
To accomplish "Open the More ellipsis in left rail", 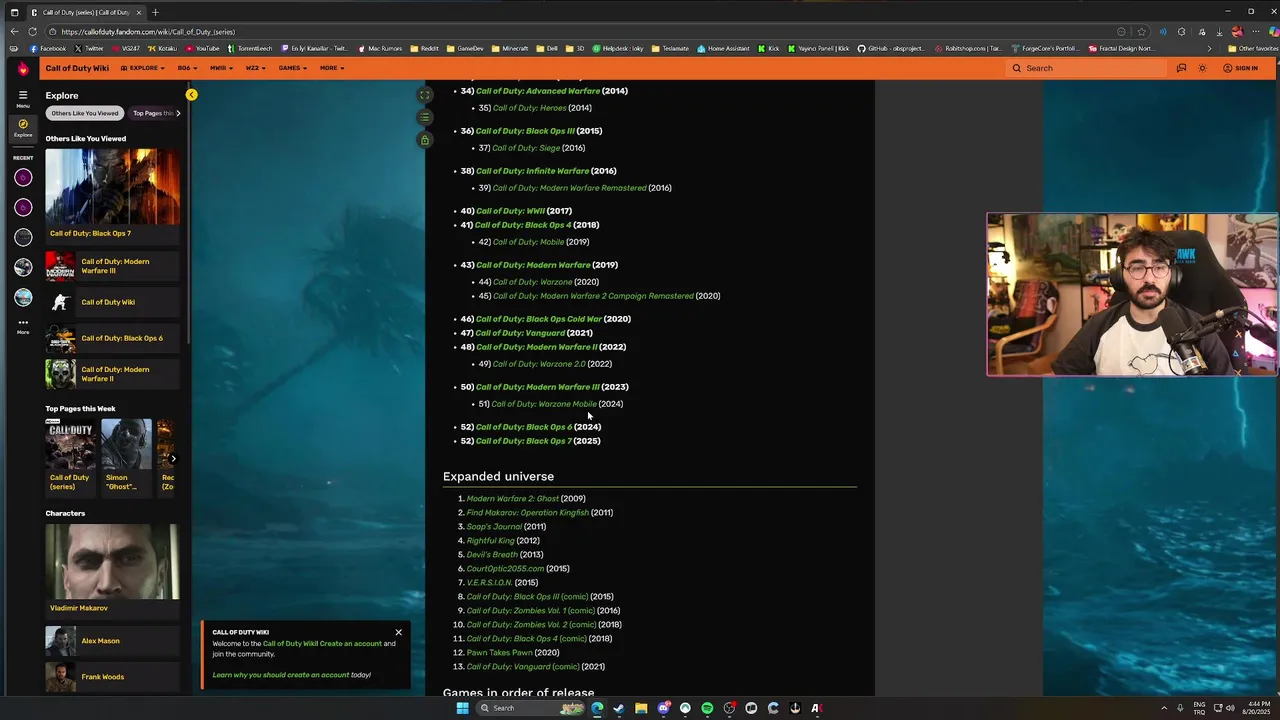I will (x=22, y=325).
